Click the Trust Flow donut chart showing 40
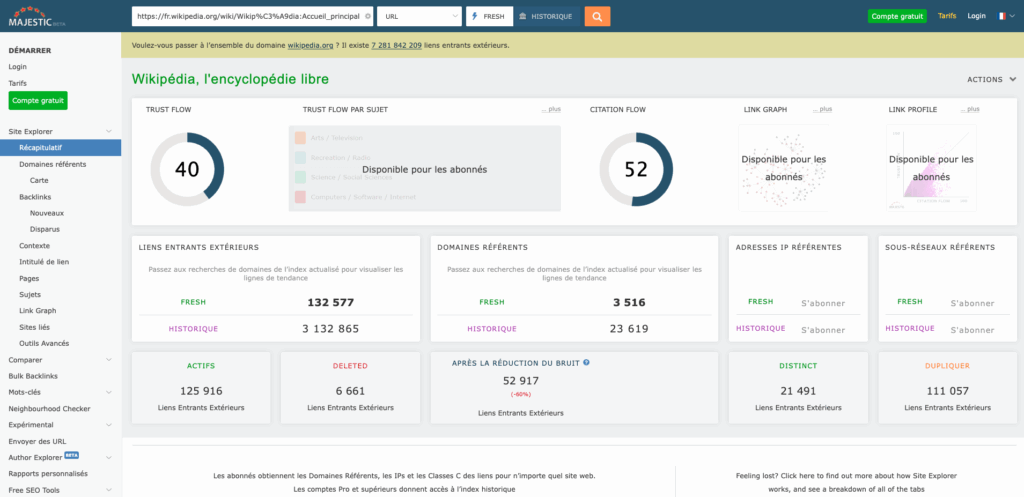 [x=187, y=169]
